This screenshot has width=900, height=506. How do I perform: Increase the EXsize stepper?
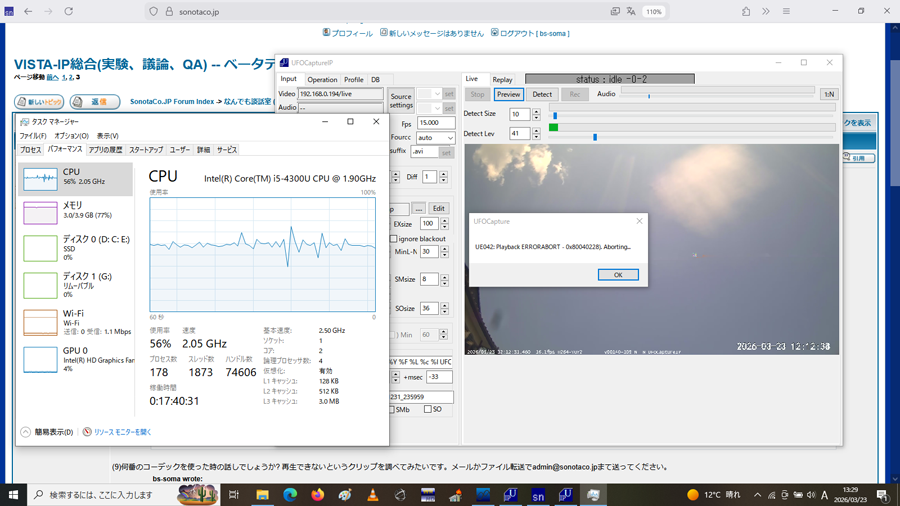[444, 220]
